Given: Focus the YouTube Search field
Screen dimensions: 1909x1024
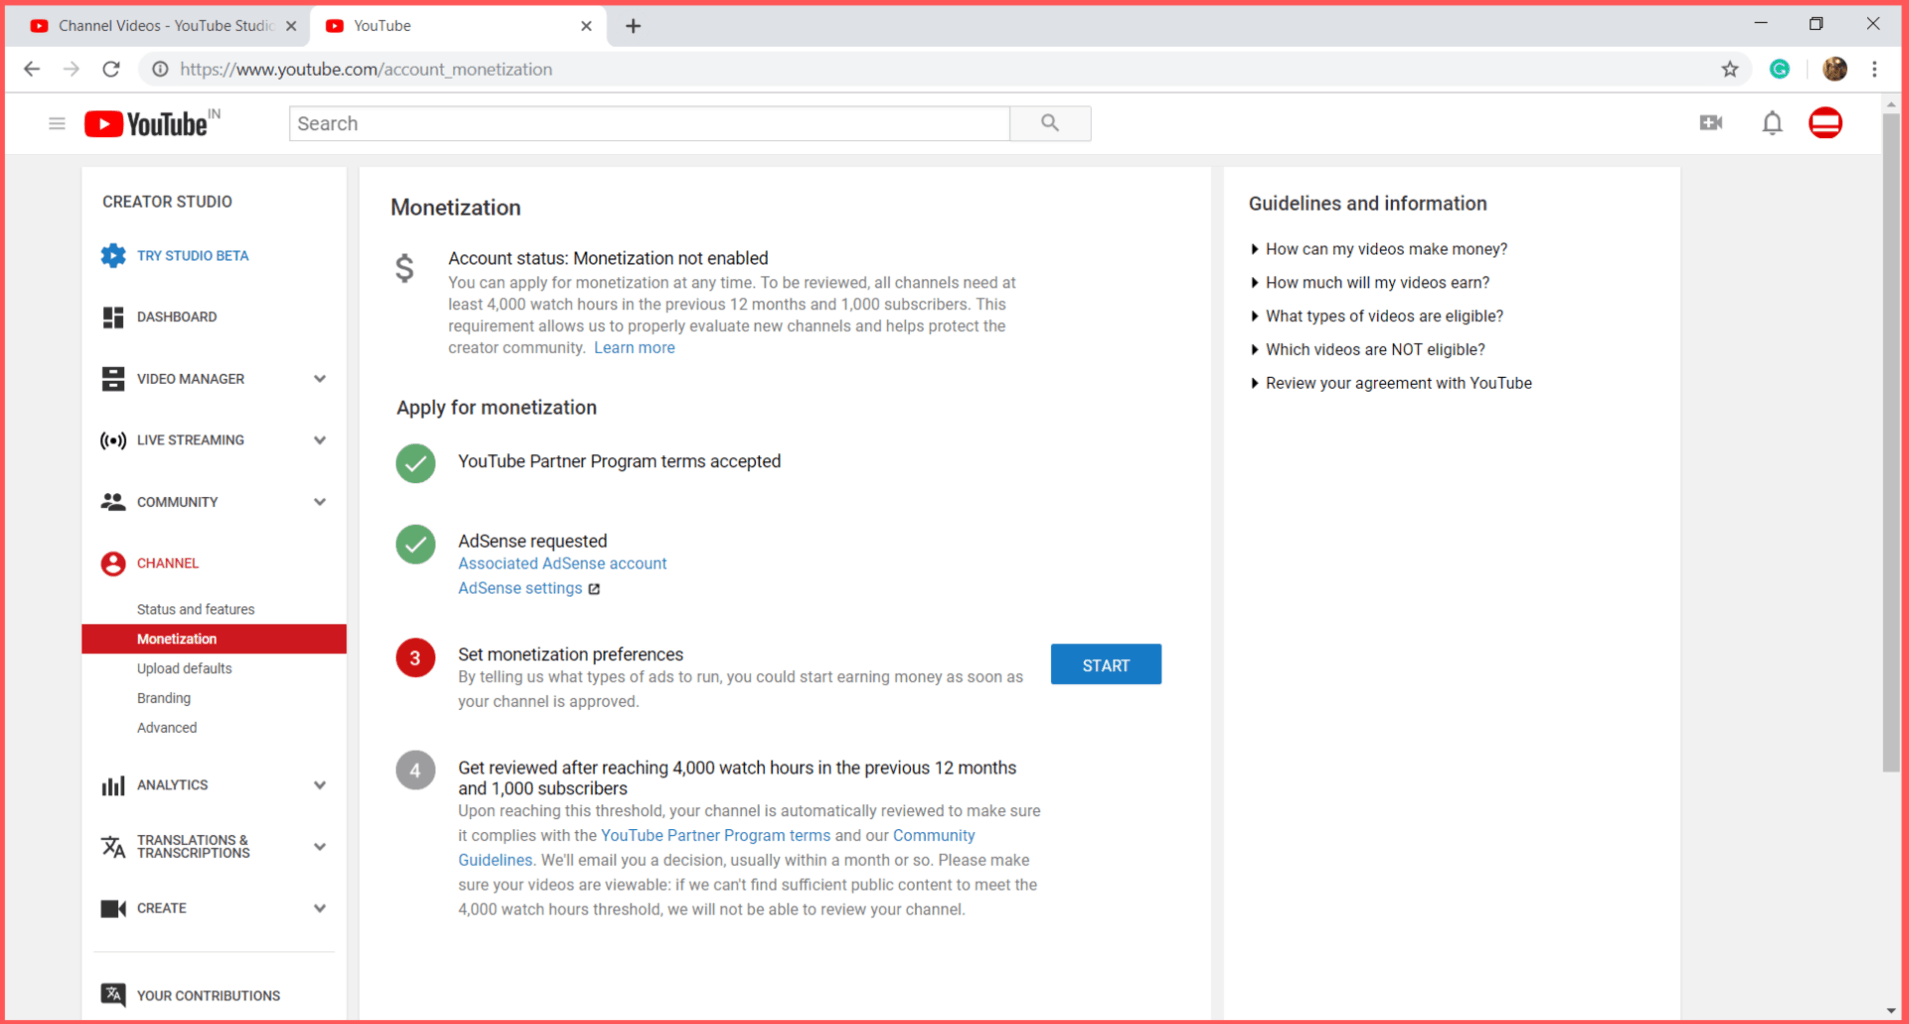Looking at the screenshot, I should pos(649,123).
